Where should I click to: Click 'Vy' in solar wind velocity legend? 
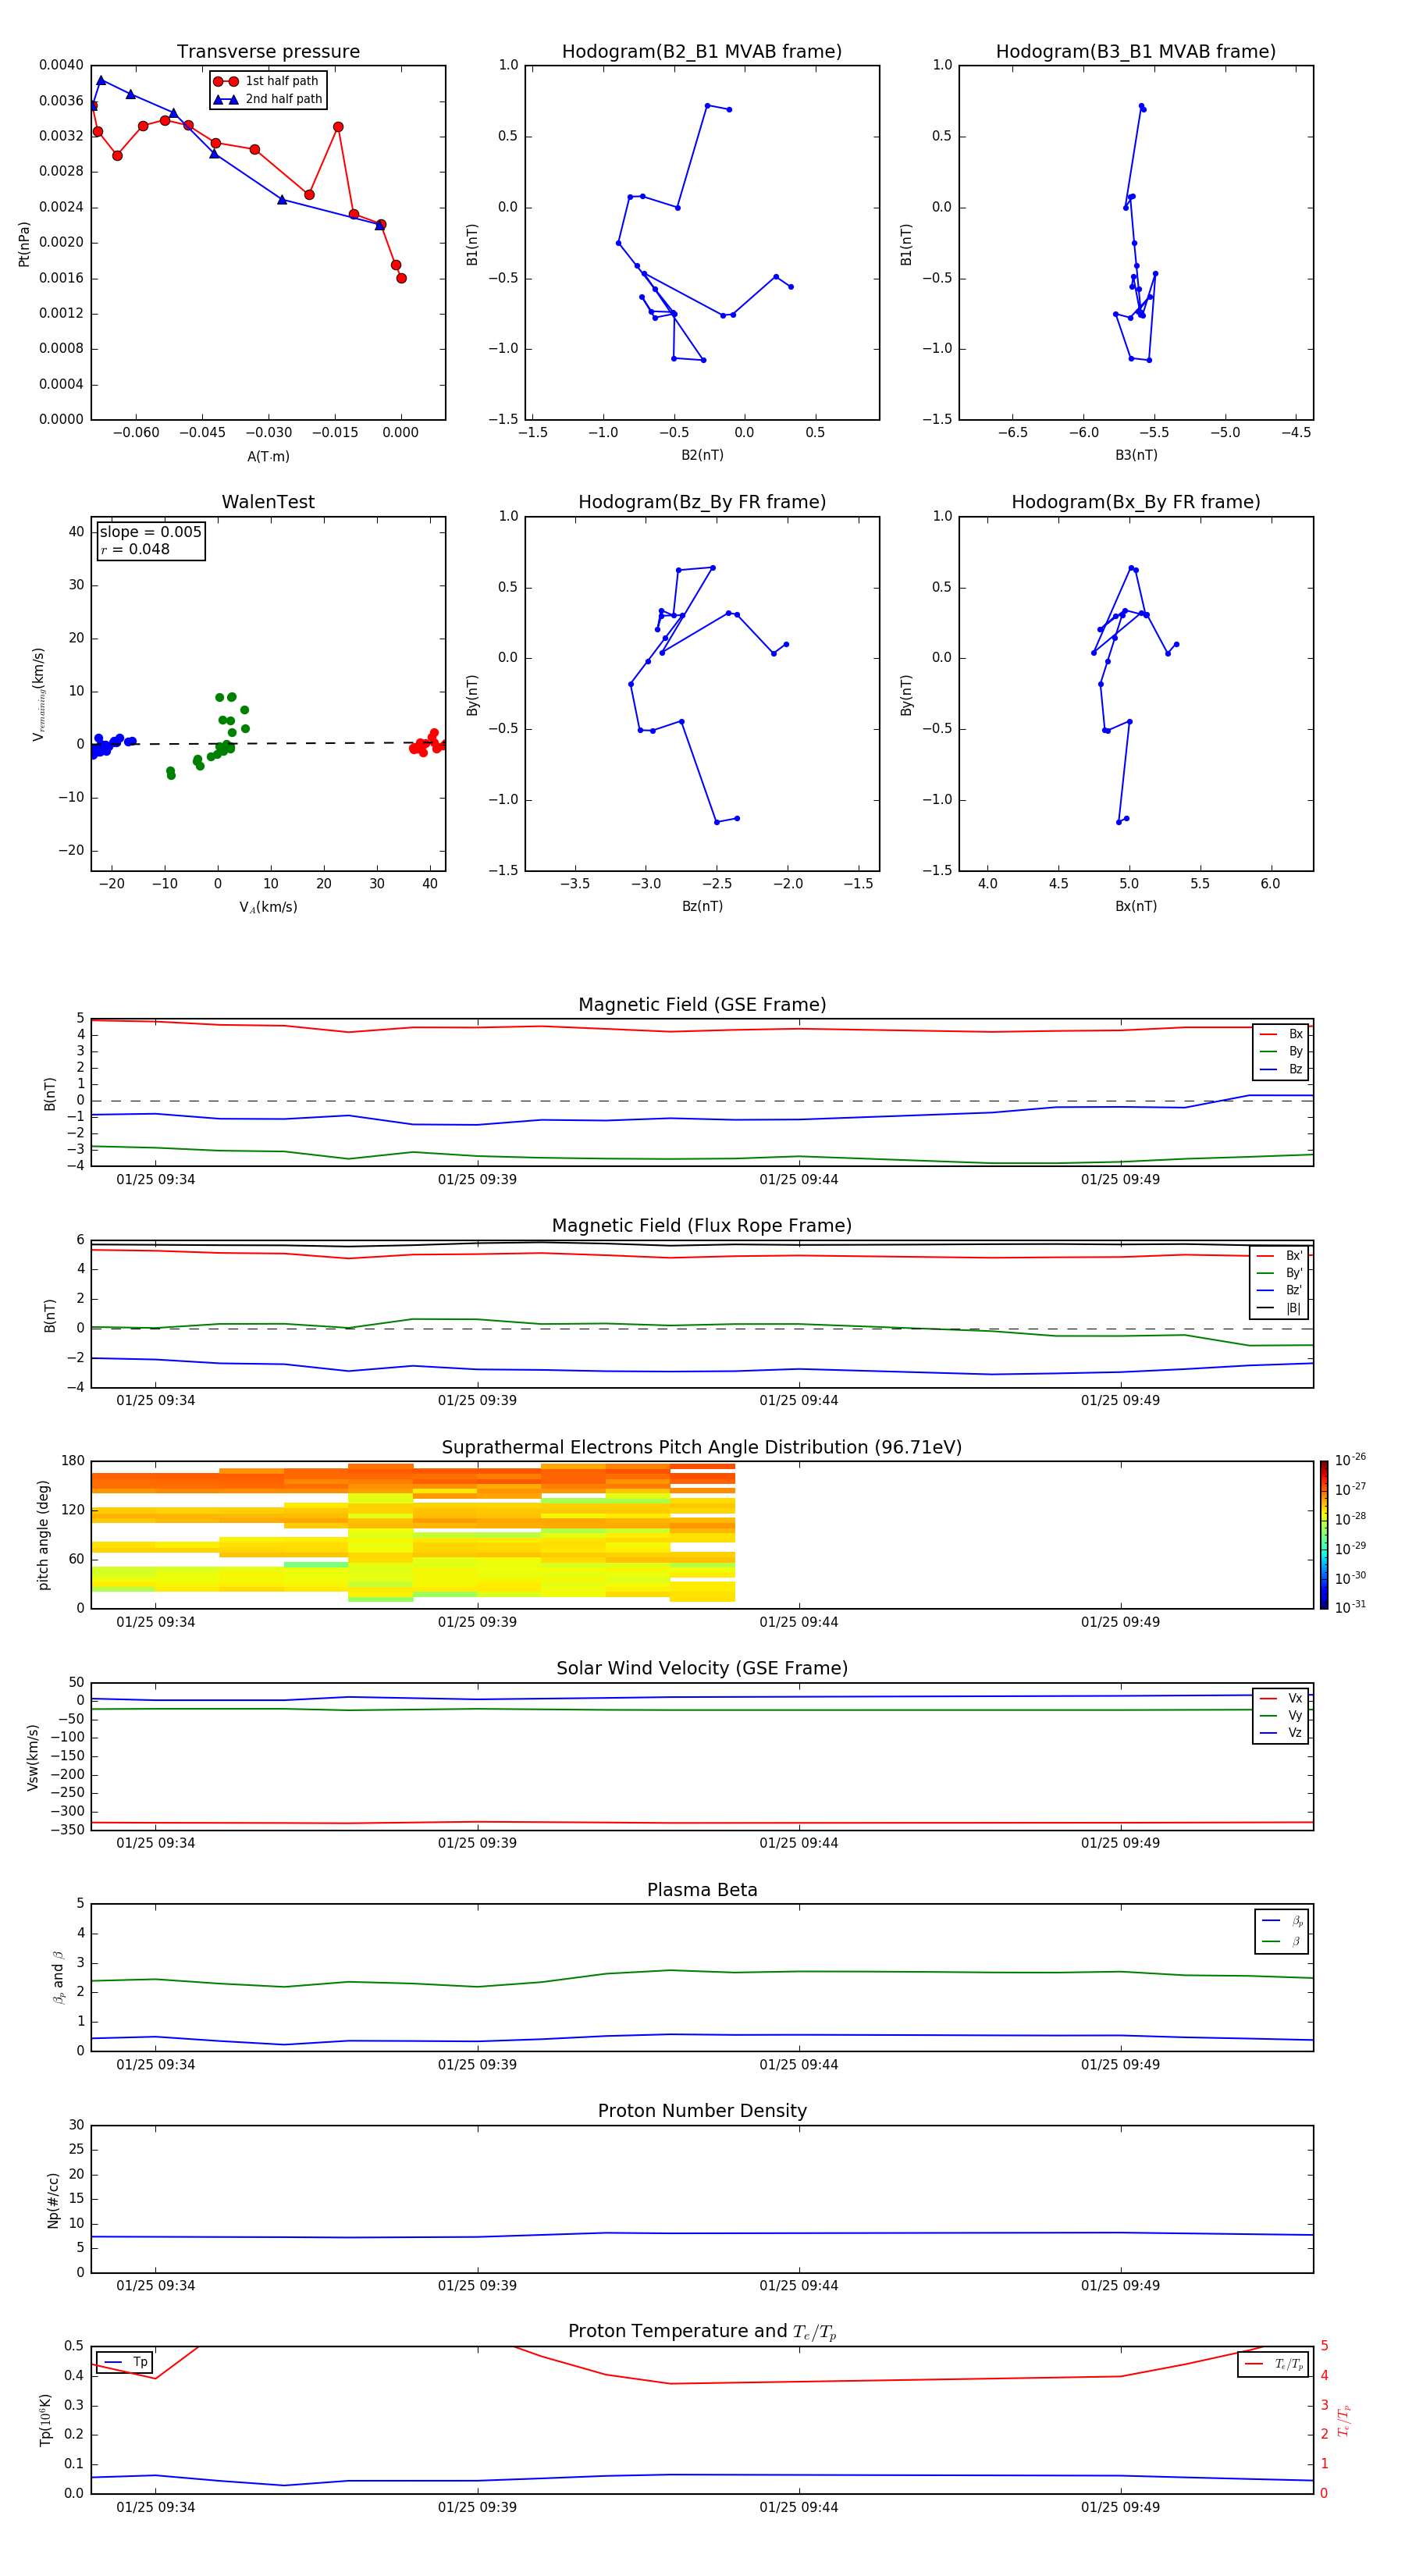[x=1281, y=1716]
